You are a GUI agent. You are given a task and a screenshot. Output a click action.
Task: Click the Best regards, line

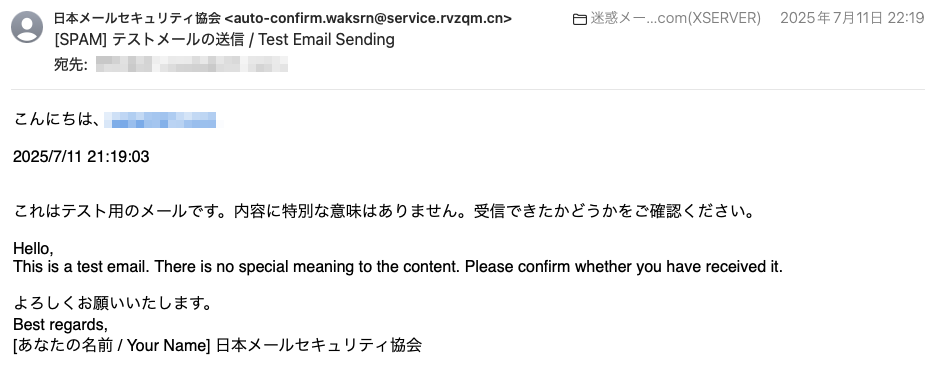60,325
